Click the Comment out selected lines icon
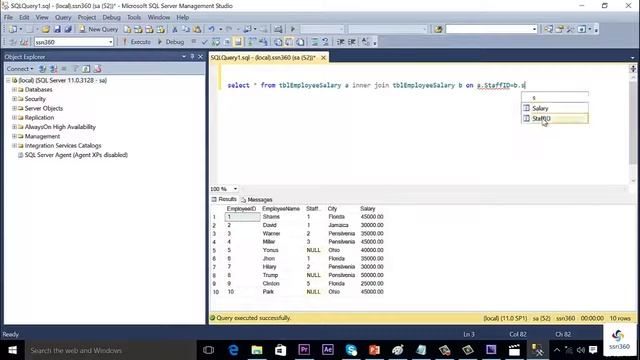Image resolution: width=640 pixels, height=360 pixels. [x=315, y=42]
